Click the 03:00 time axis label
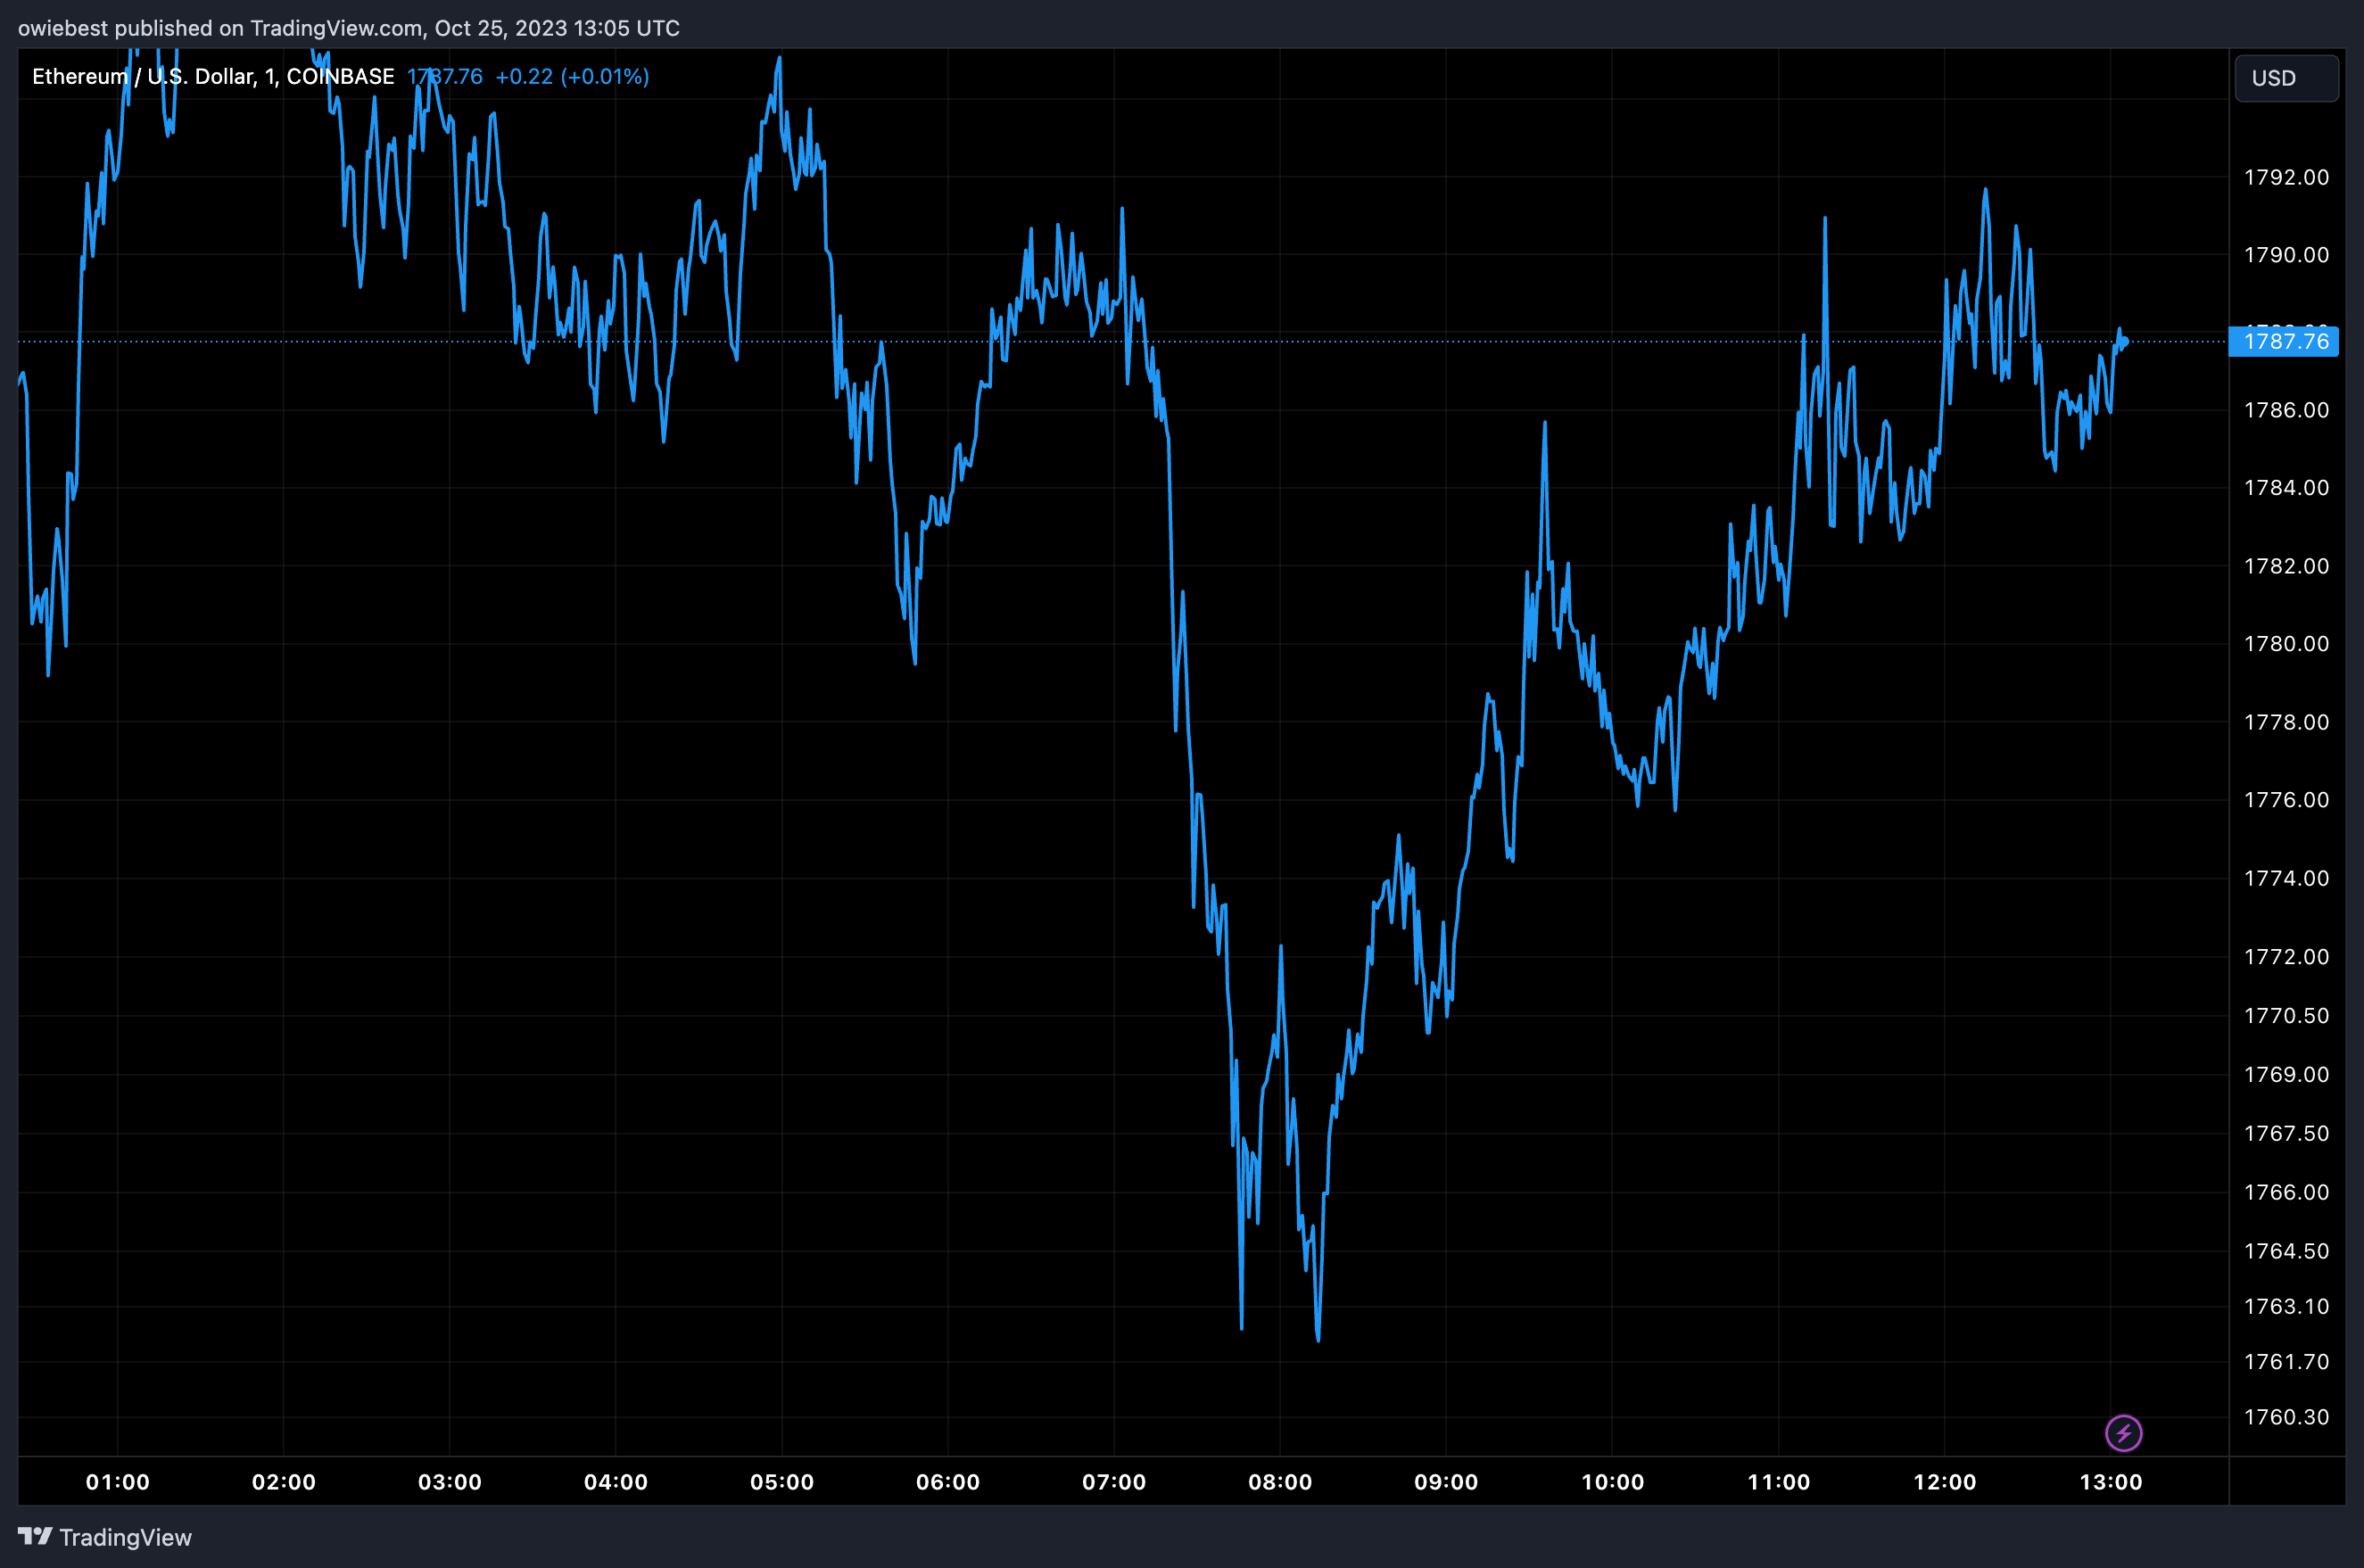2364x1568 pixels. coord(450,1482)
